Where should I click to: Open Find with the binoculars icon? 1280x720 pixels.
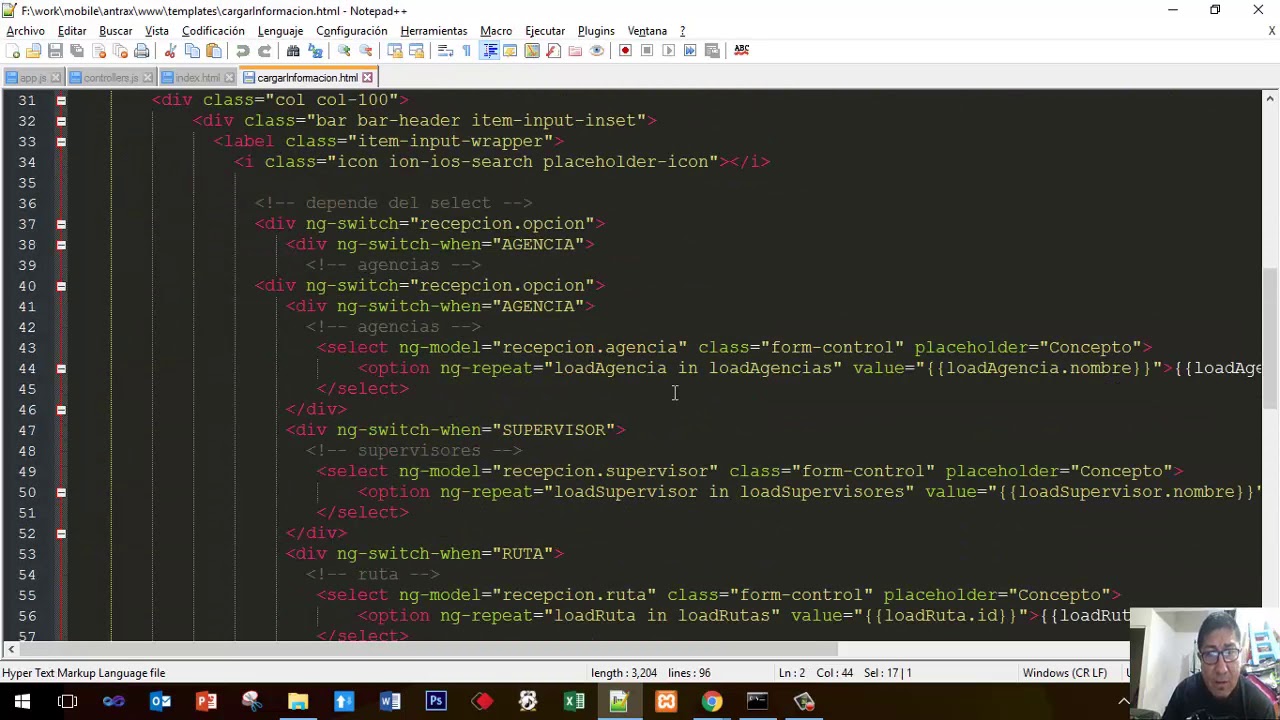[x=293, y=51]
